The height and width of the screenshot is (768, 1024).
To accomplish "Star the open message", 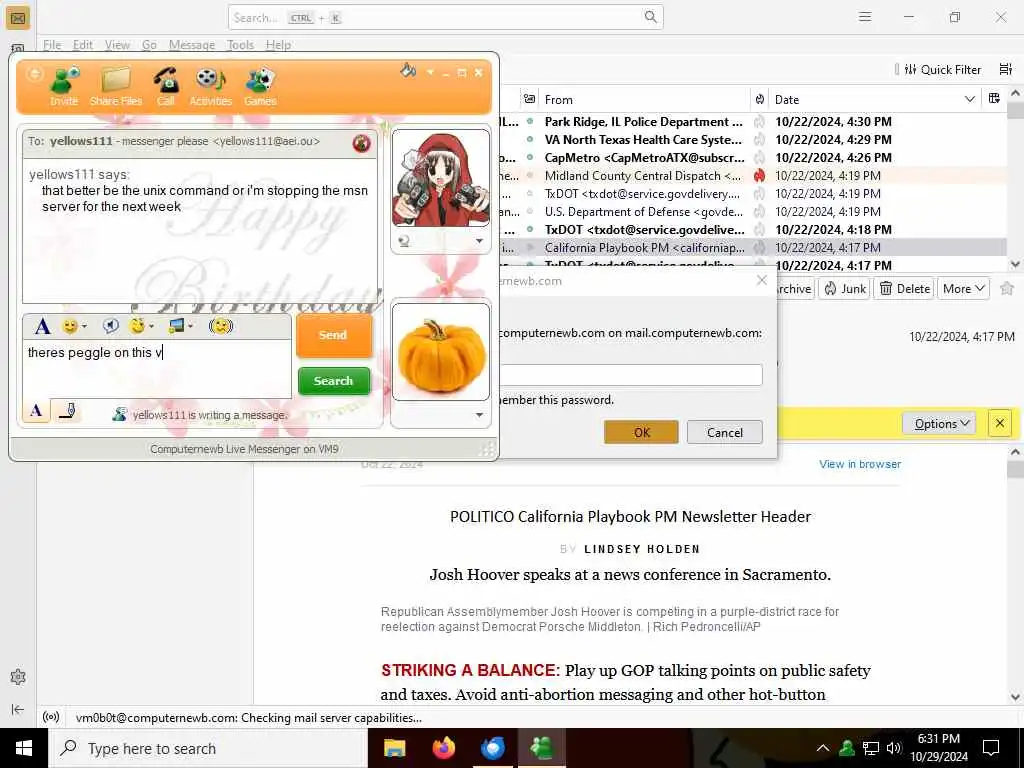I will pyautogui.click(x=1006, y=289).
